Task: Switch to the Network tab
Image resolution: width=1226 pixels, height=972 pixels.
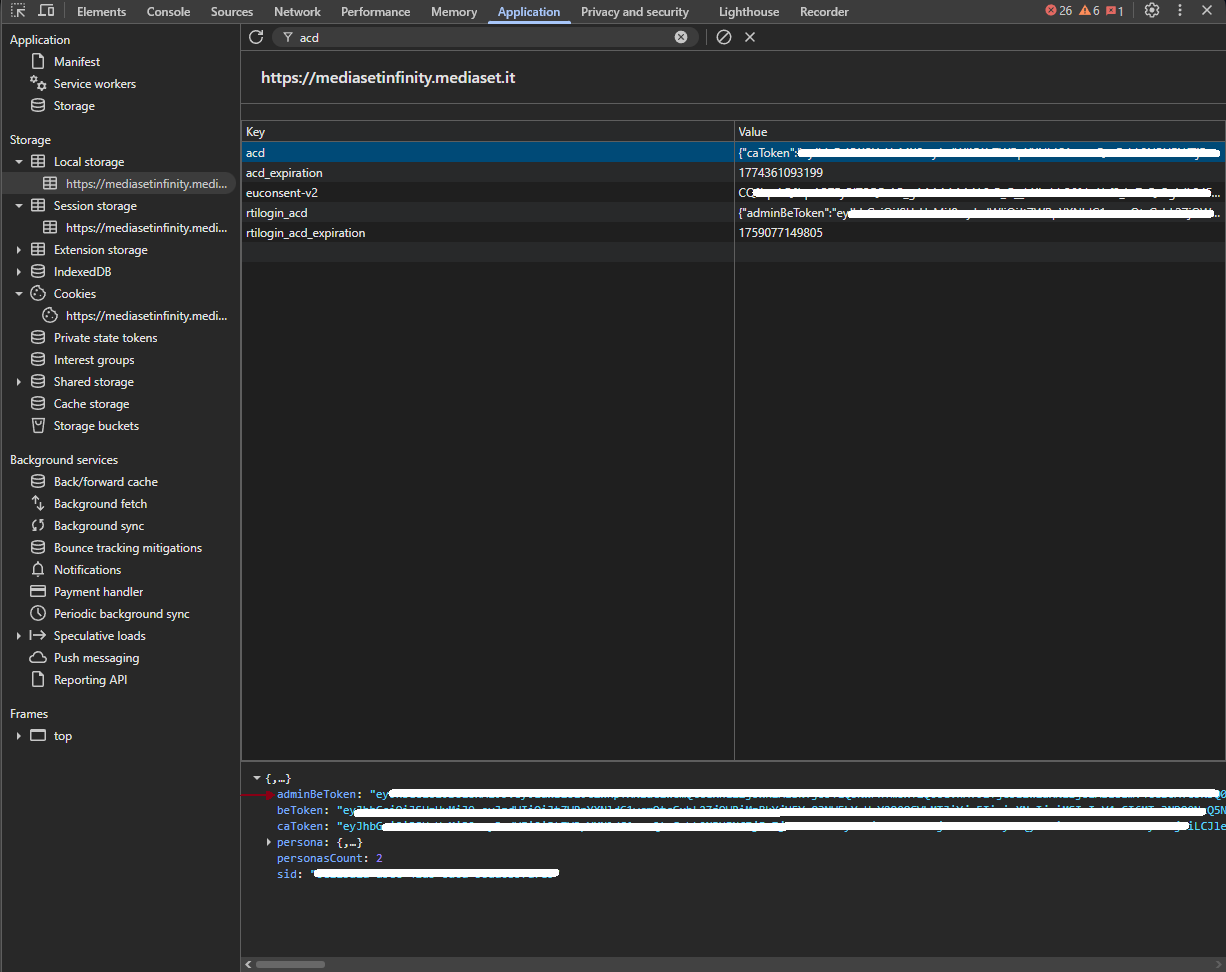Action: (x=297, y=12)
